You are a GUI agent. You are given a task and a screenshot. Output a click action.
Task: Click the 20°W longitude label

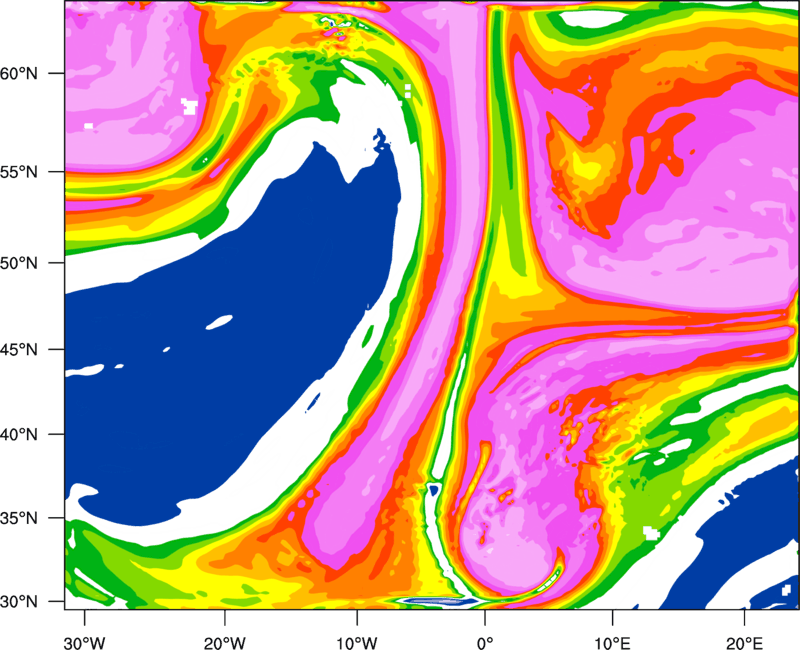pos(225,643)
